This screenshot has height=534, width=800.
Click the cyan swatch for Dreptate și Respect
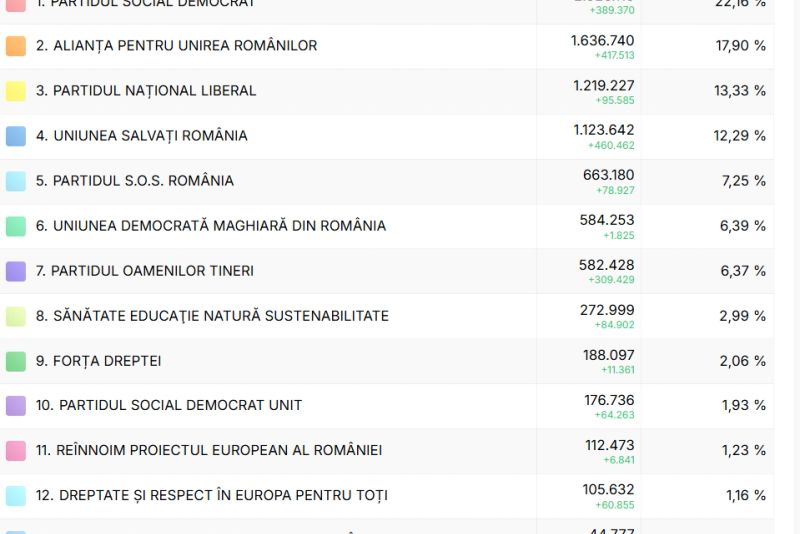[x=16, y=496]
